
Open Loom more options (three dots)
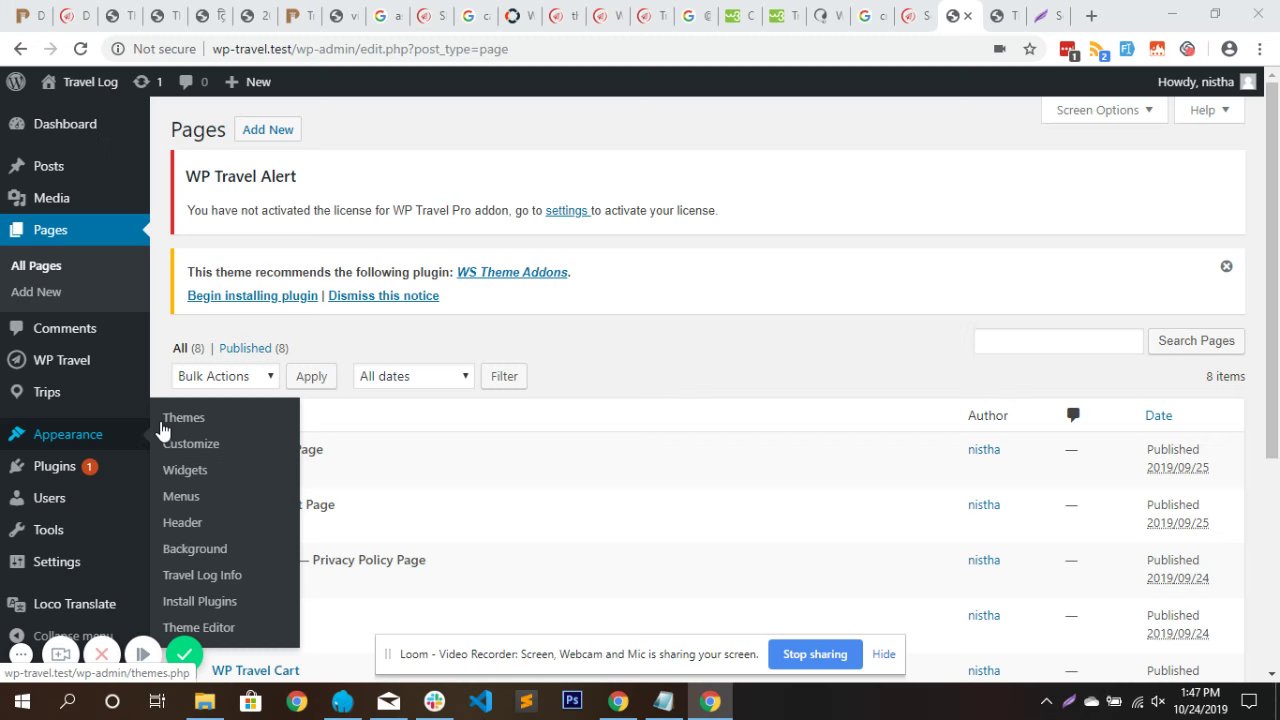(x=21, y=654)
